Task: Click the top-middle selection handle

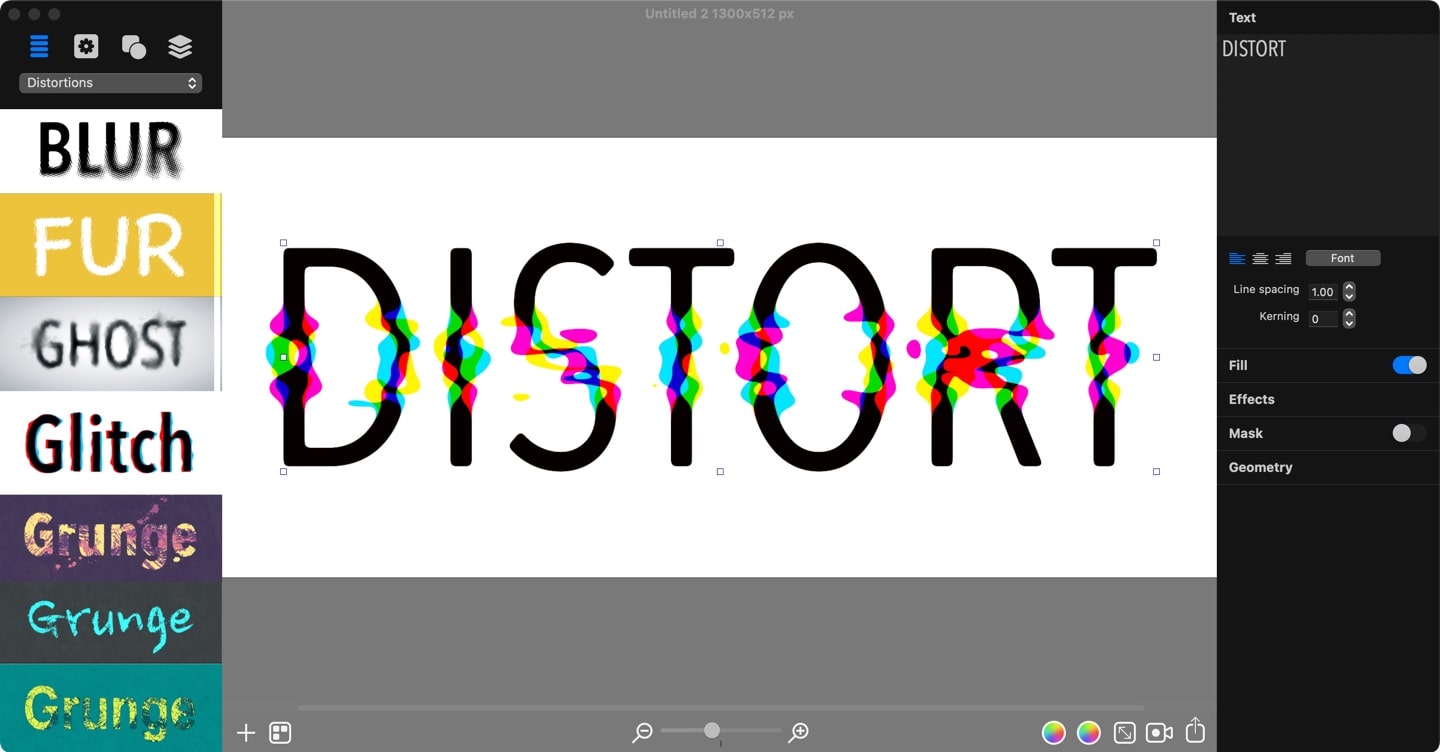Action: click(x=720, y=243)
